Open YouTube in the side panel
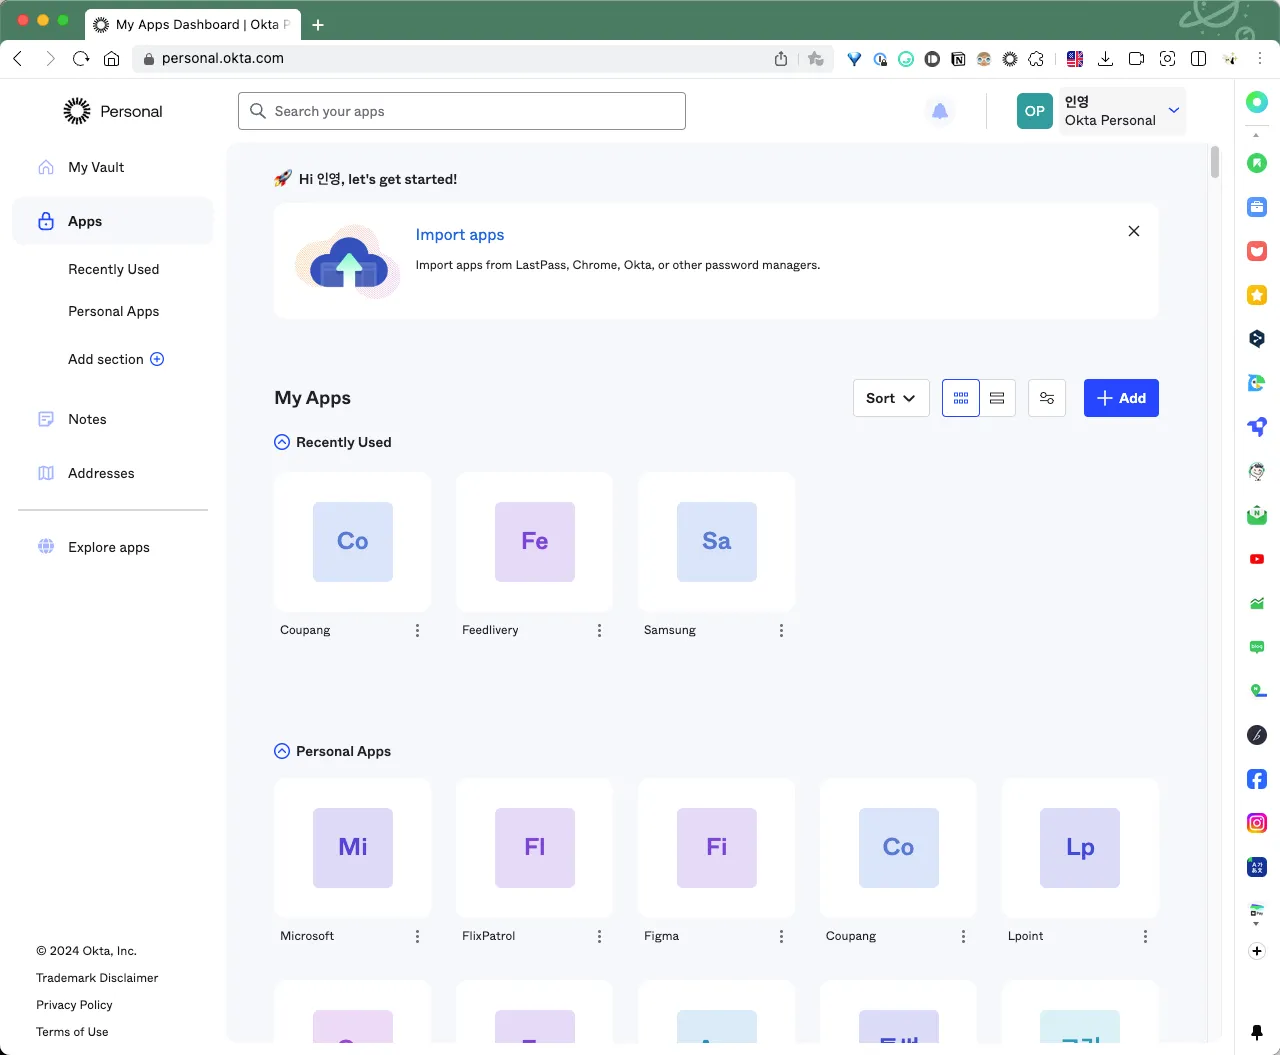 (x=1257, y=559)
